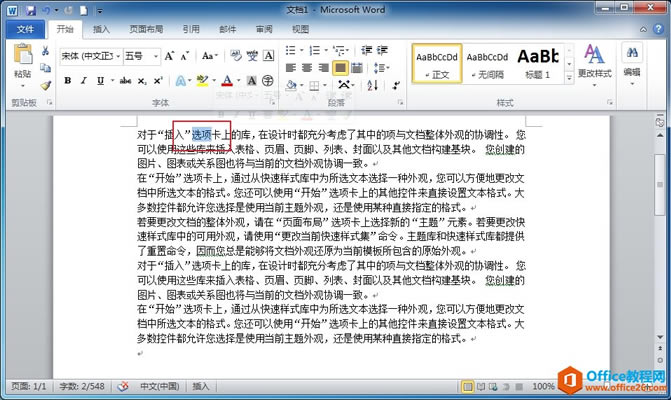Click the Undo arrow in Quick Access Toolbar
671x400 pixels.
click(46, 10)
